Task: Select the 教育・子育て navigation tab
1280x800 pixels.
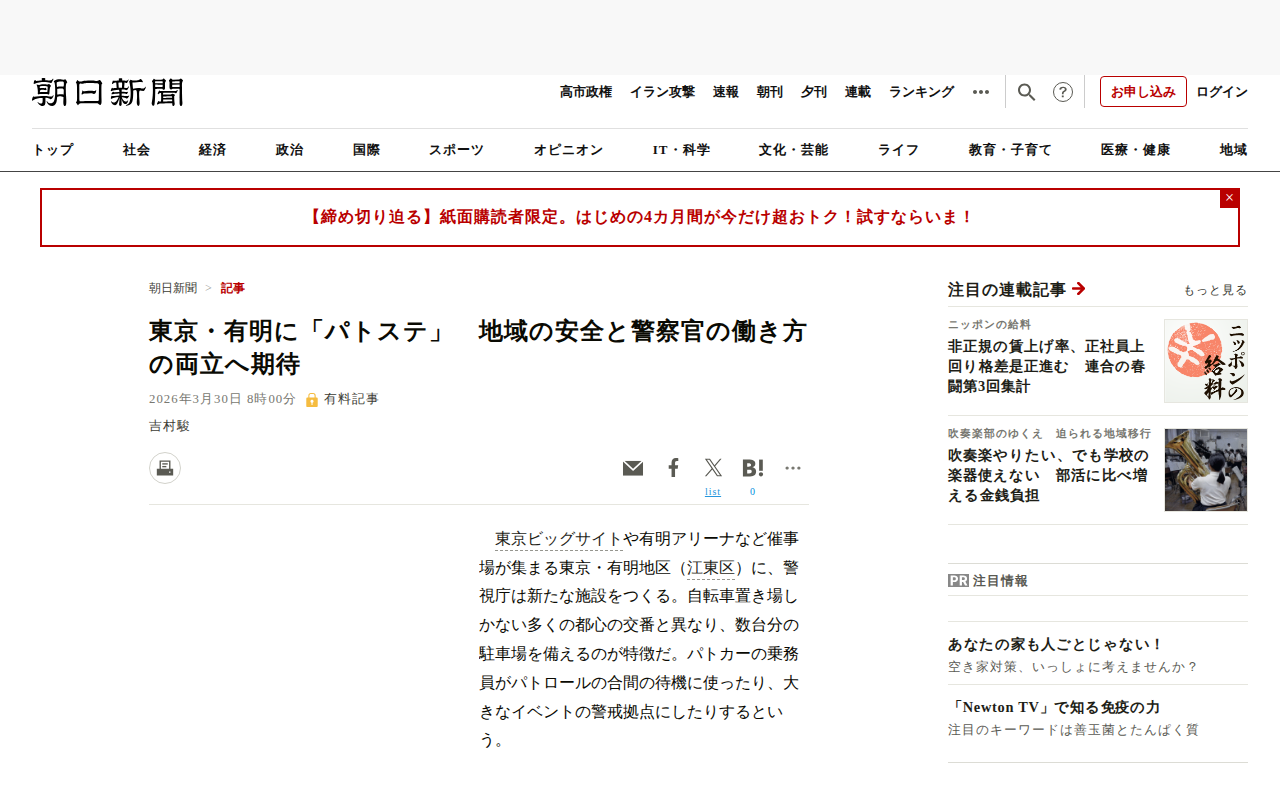Action: point(1010,150)
